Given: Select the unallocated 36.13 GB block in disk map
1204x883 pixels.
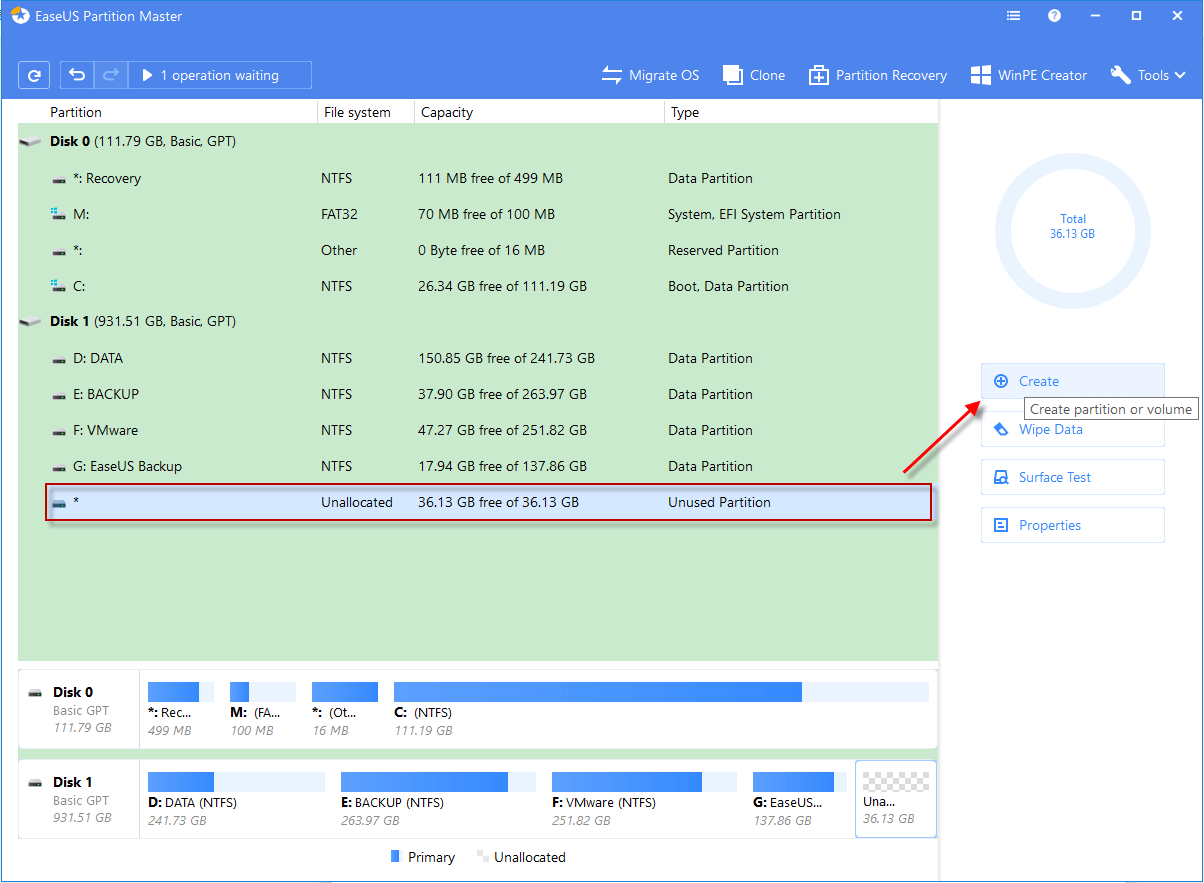Looking at the screenshot, I should 896,799.
